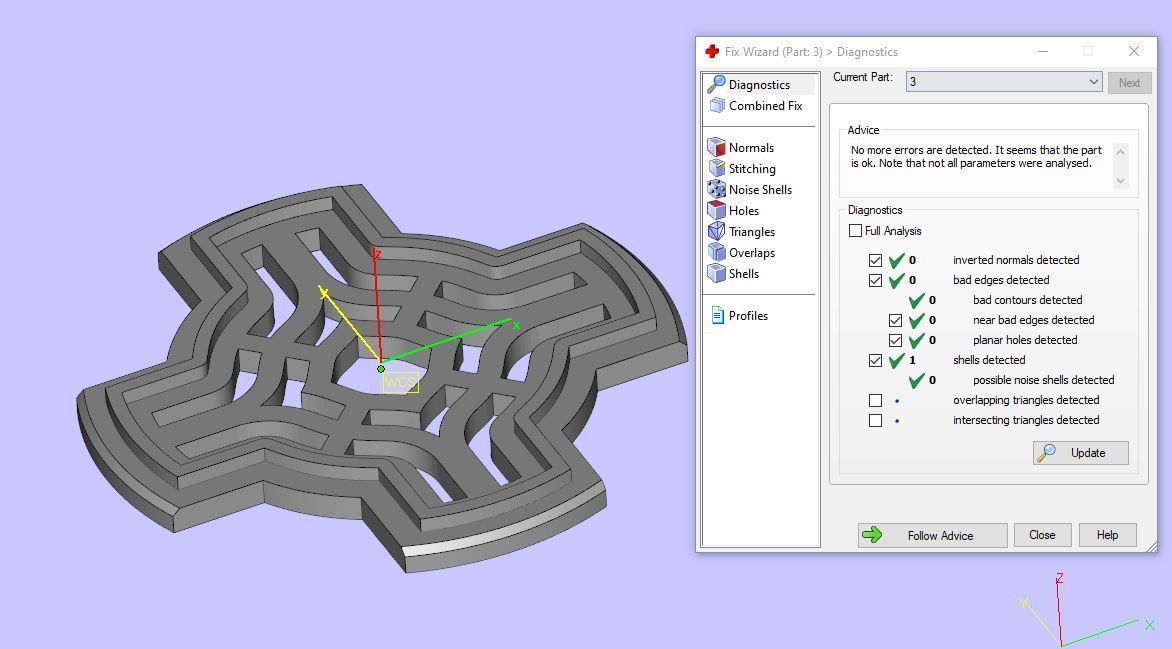The image size is (1172, 649).
Task: Click the Overlaps cube icon
Action: click(x=716, y=252)
